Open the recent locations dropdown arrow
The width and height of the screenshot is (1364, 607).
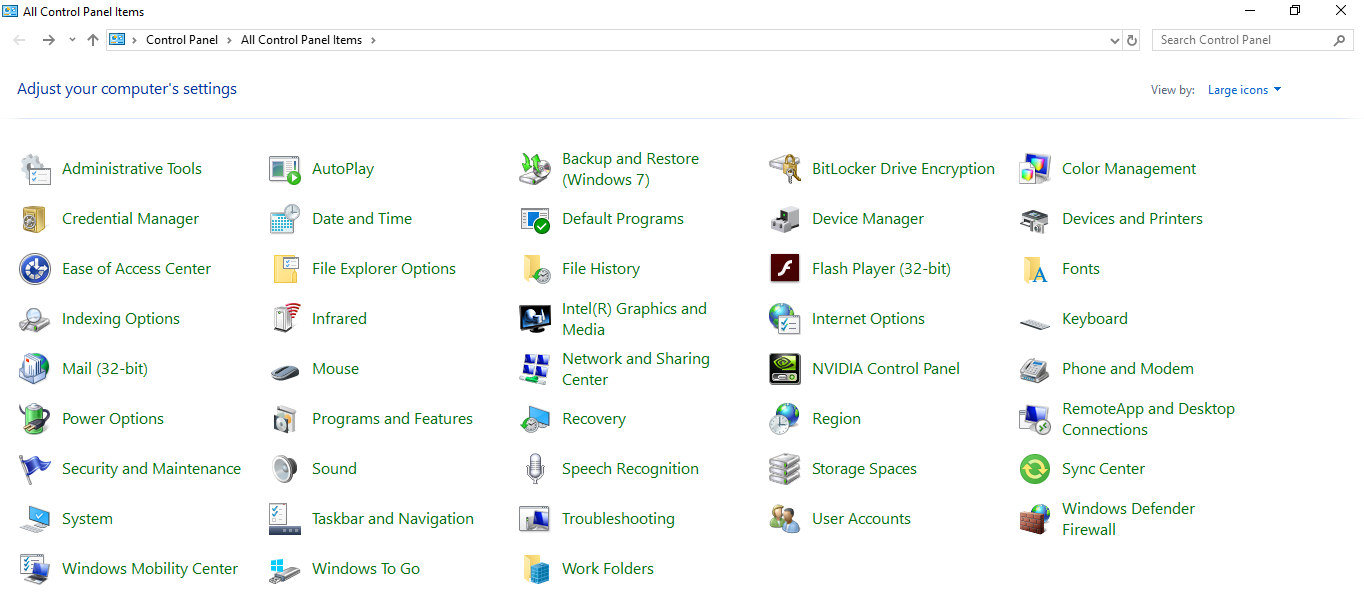pos(72,40)
